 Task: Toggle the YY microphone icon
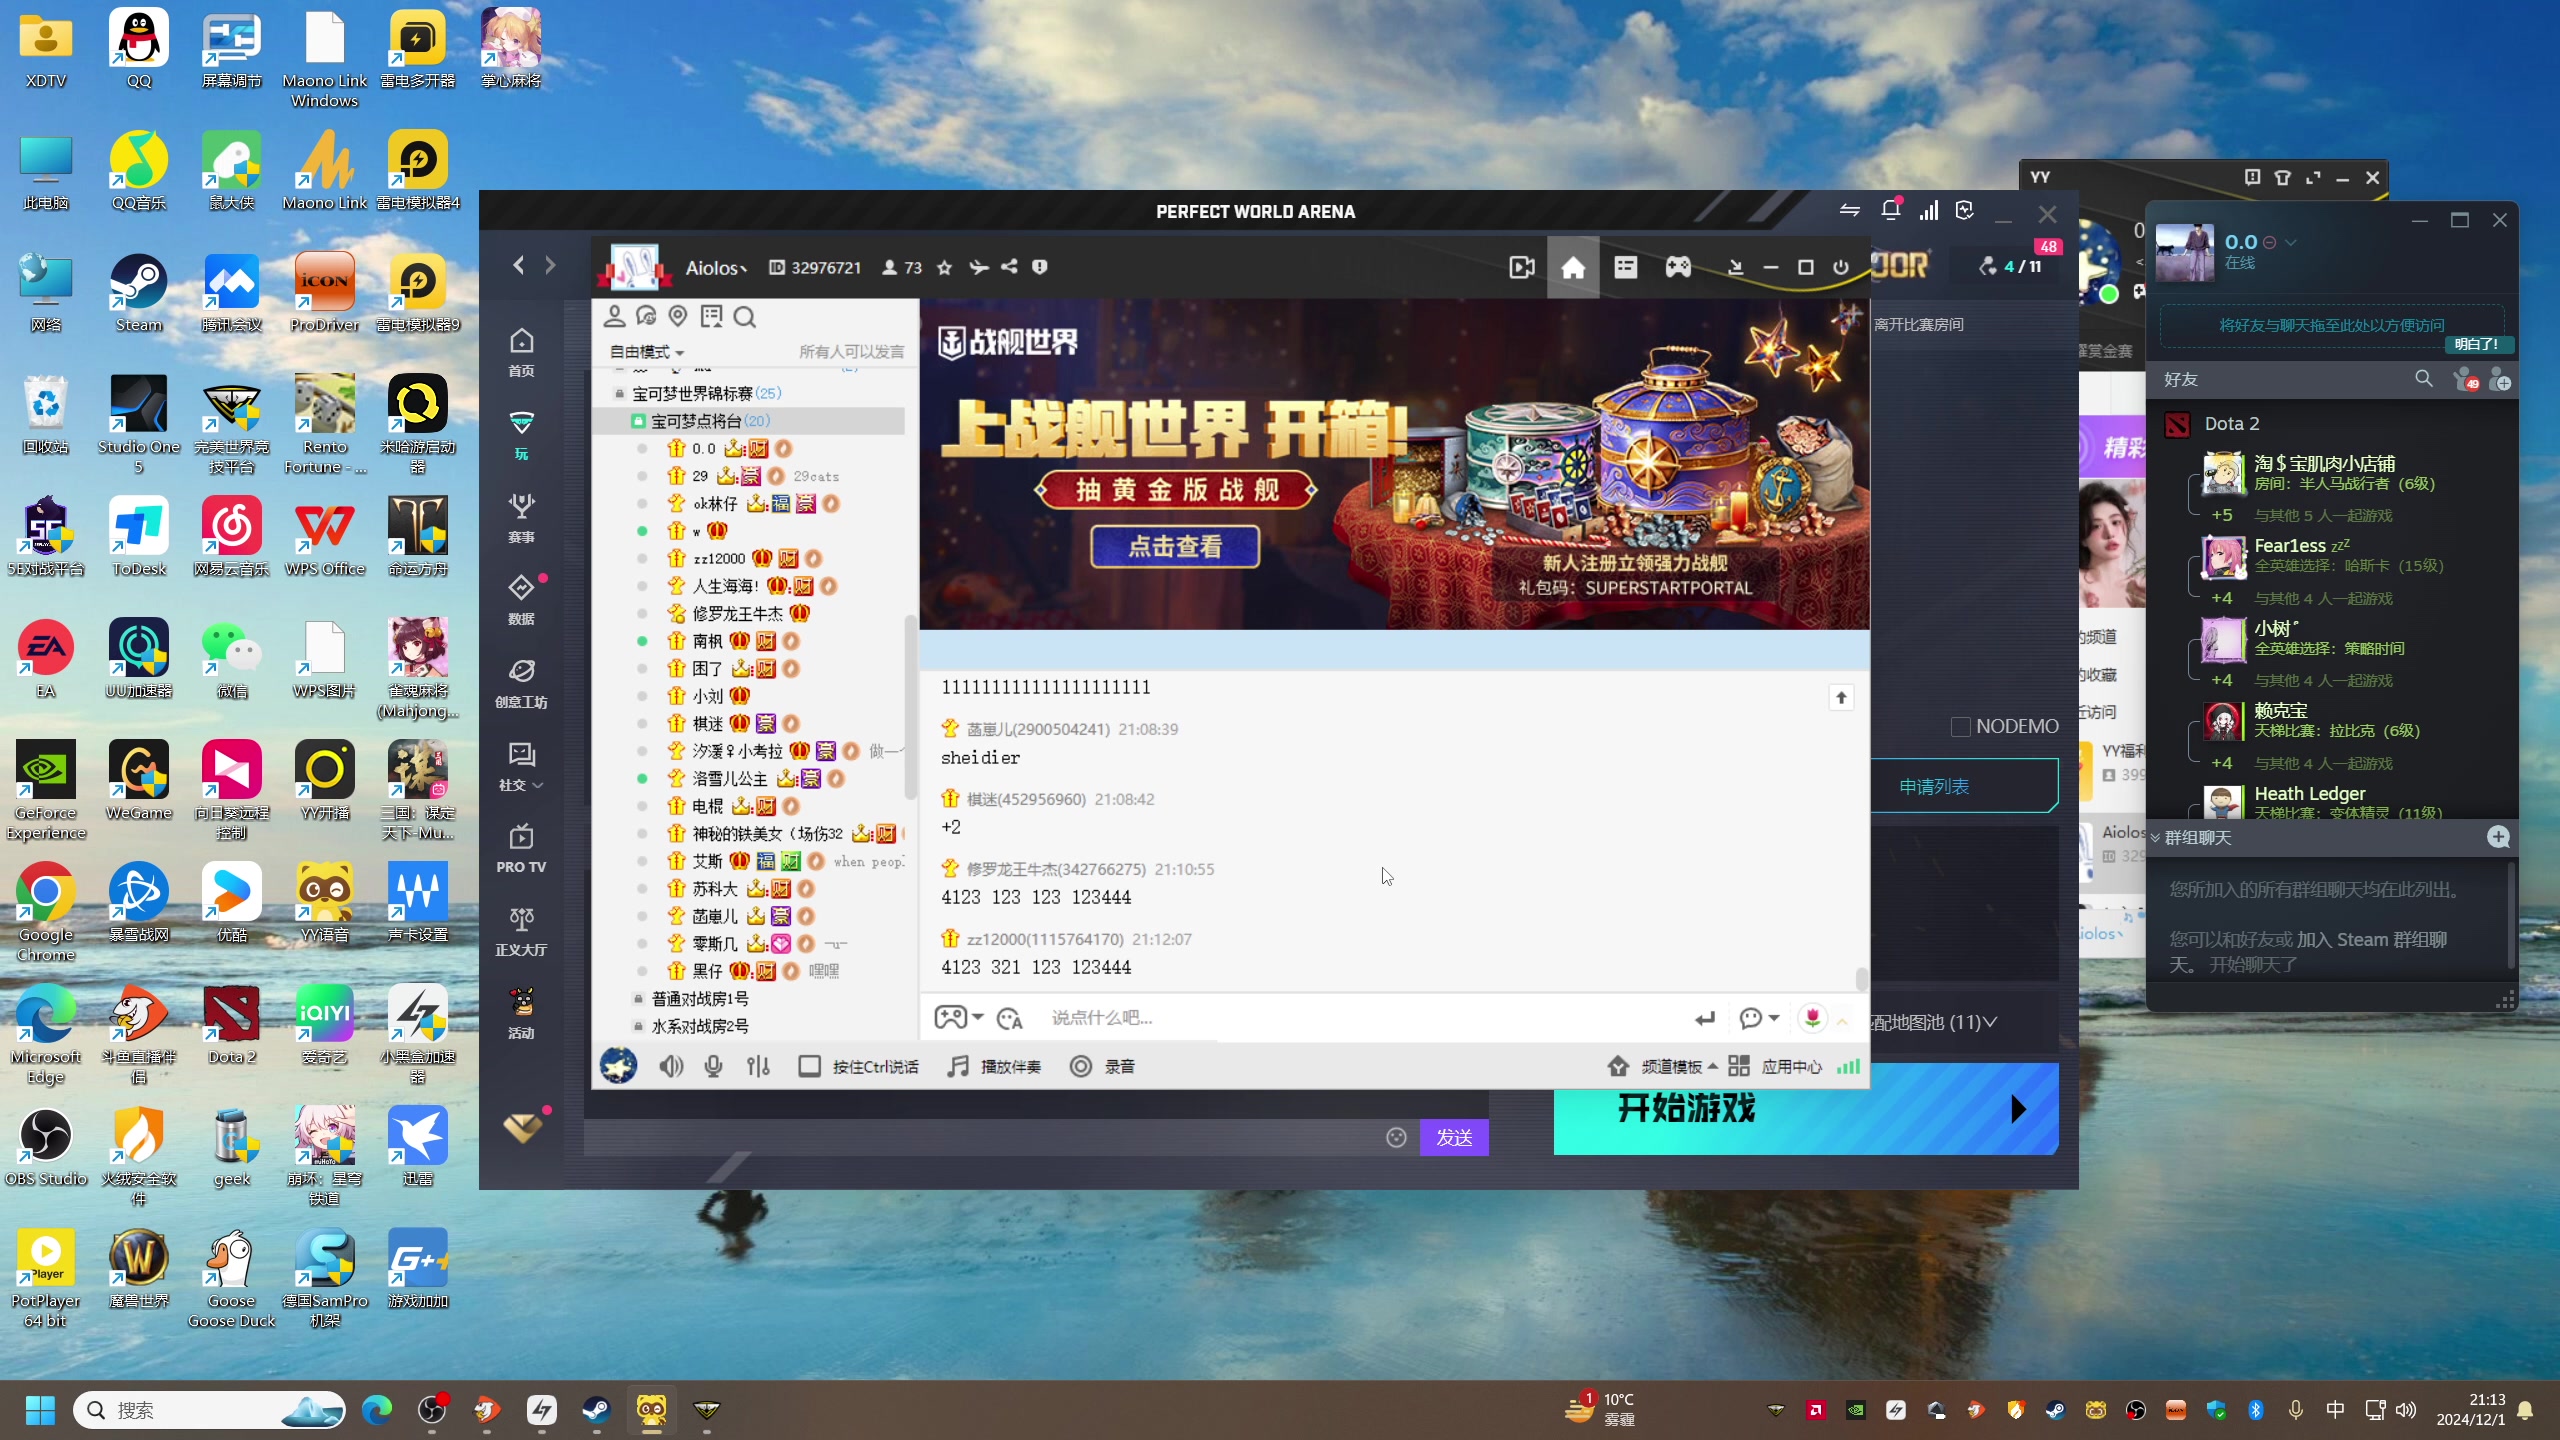click(x=713, y=1067)
